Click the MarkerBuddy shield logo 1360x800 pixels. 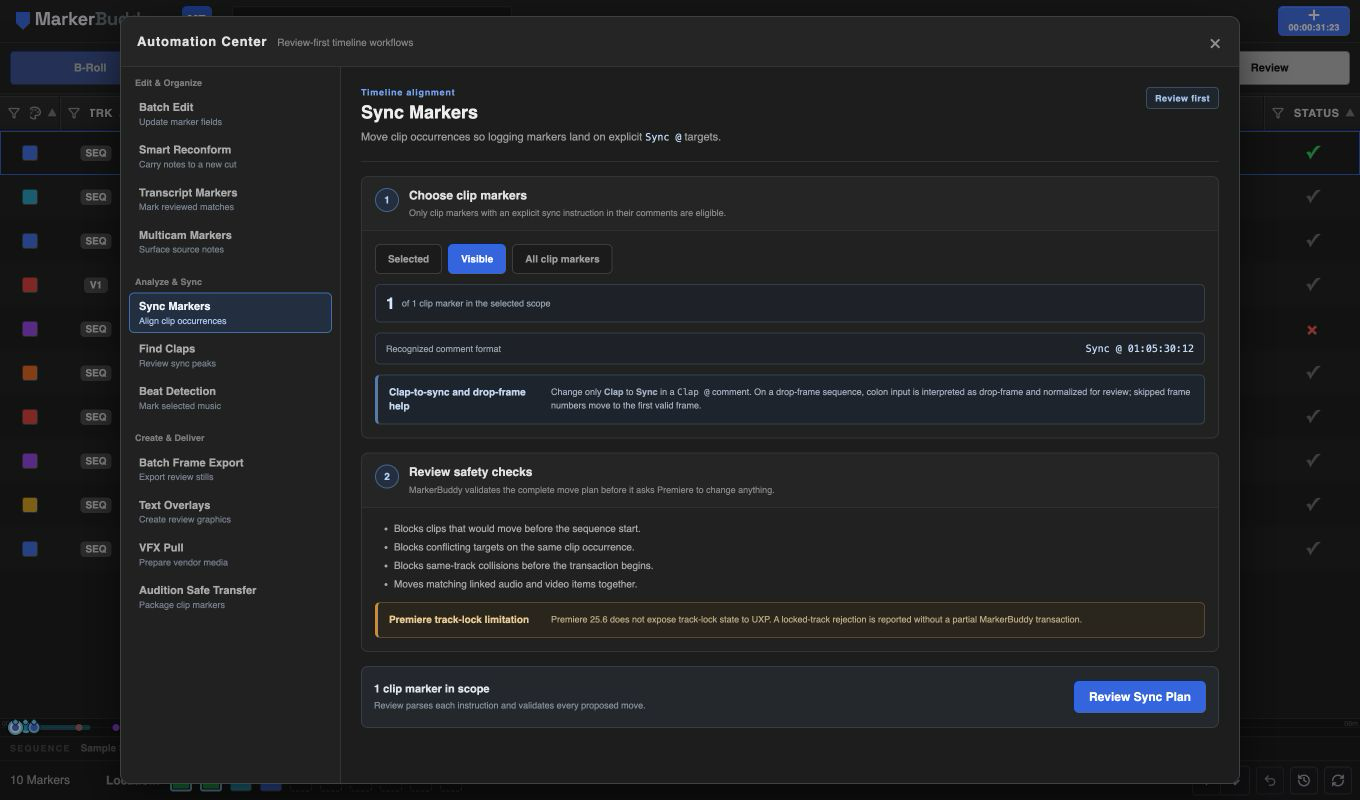[x=22, y=20]
